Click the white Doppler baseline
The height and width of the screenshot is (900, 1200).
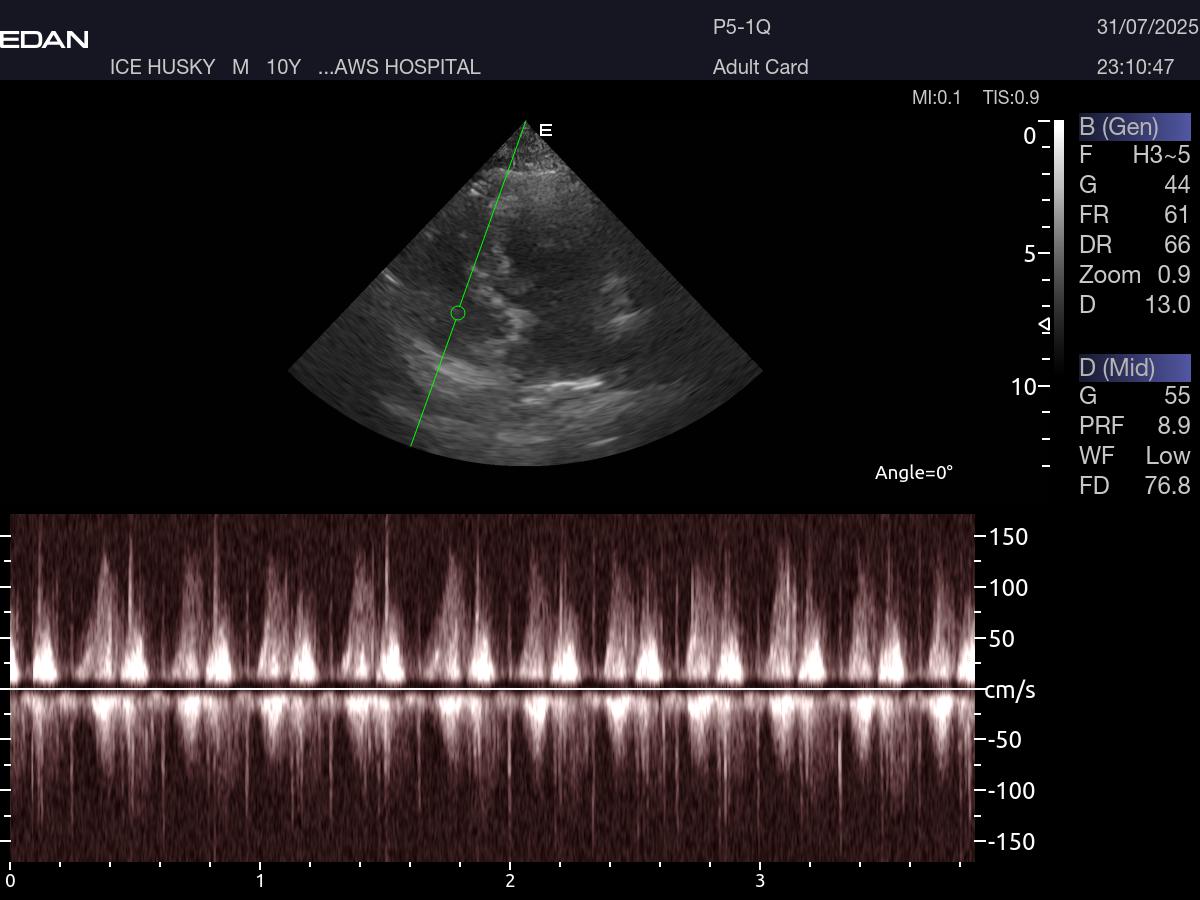point(490,689)
